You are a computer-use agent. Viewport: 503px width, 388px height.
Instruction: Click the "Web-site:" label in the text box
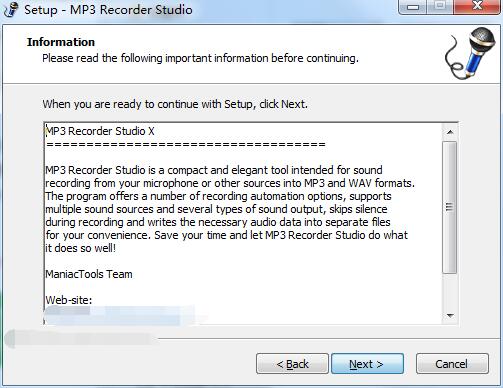[69, 300]
